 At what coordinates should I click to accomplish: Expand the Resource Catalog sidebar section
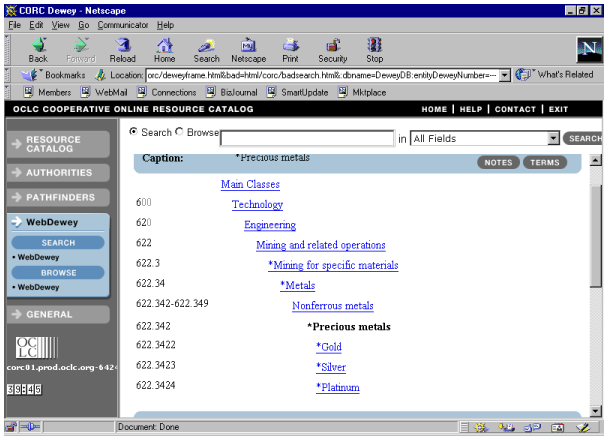pos(58,144)
